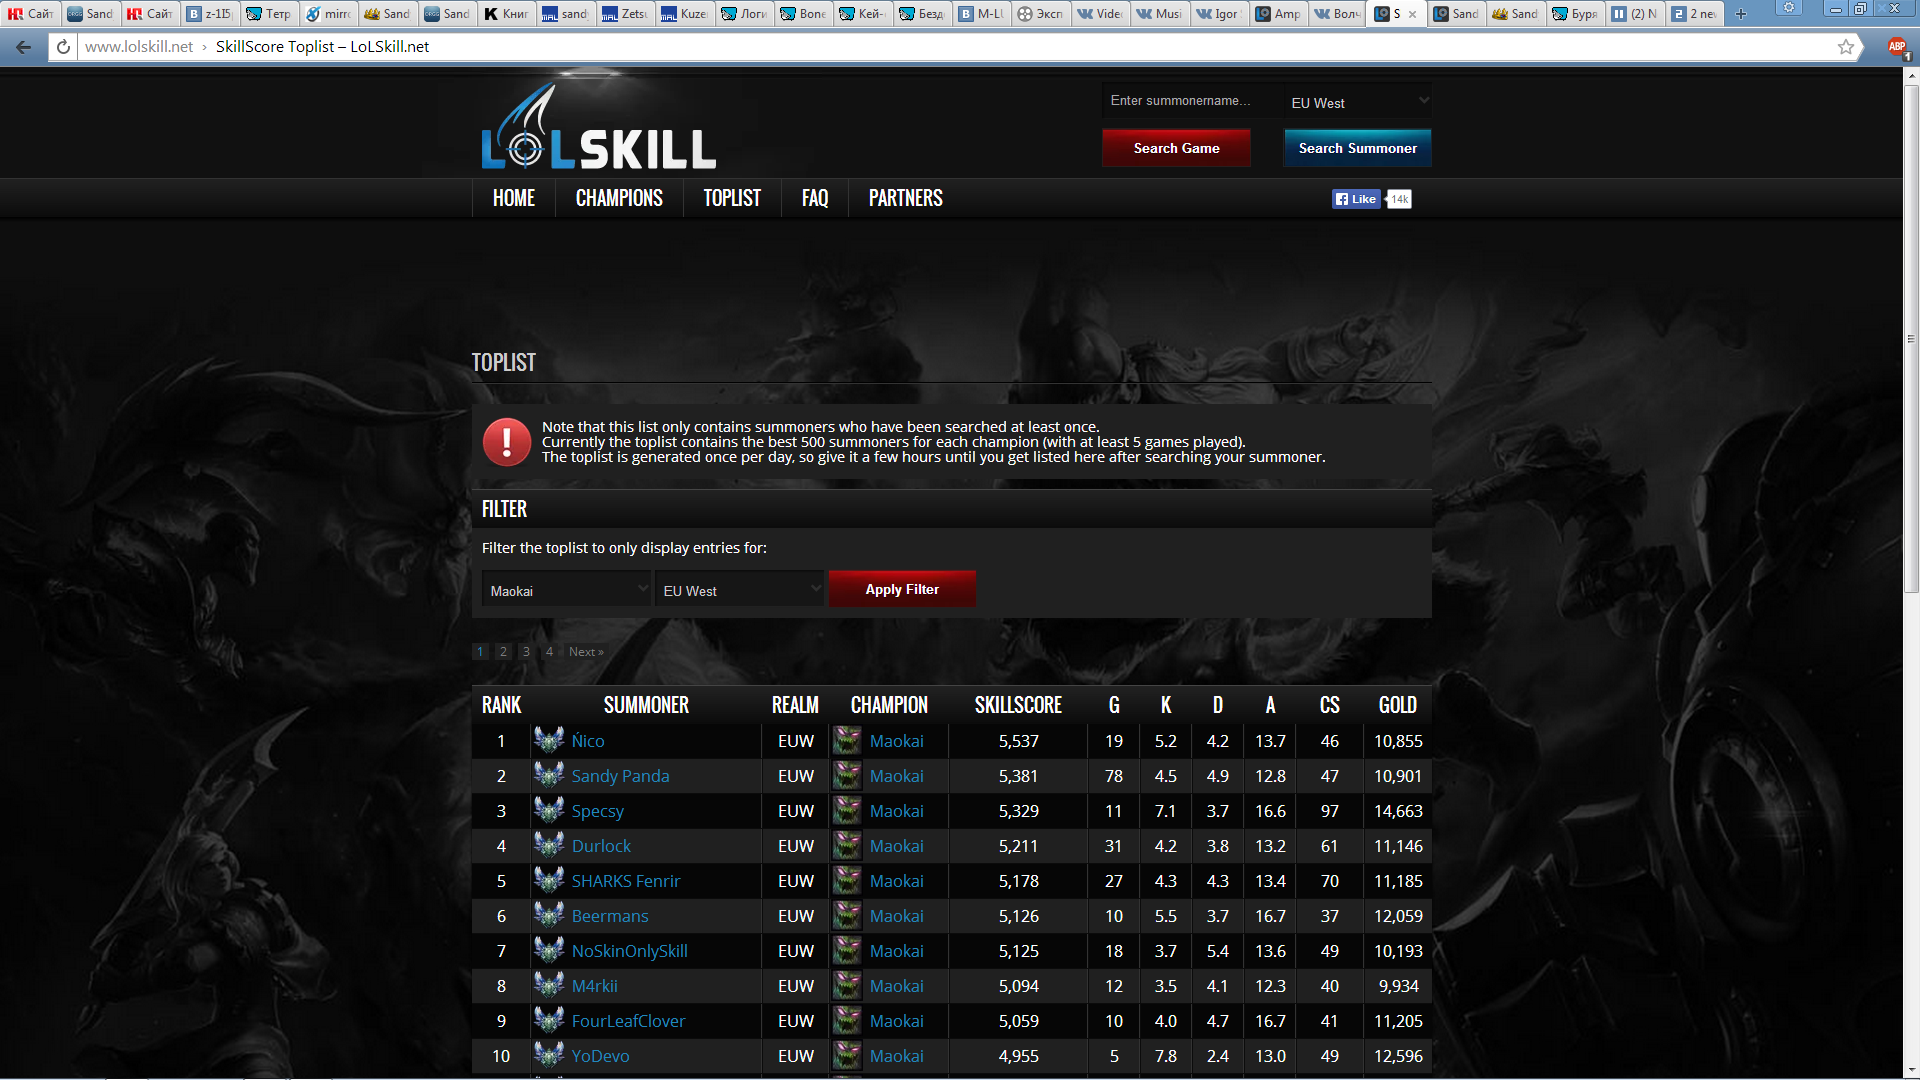The width and height of the screenshot is (1920, 1080).
Task: Click the red warning exclamation icon
Action: click(x=507, y=442)
